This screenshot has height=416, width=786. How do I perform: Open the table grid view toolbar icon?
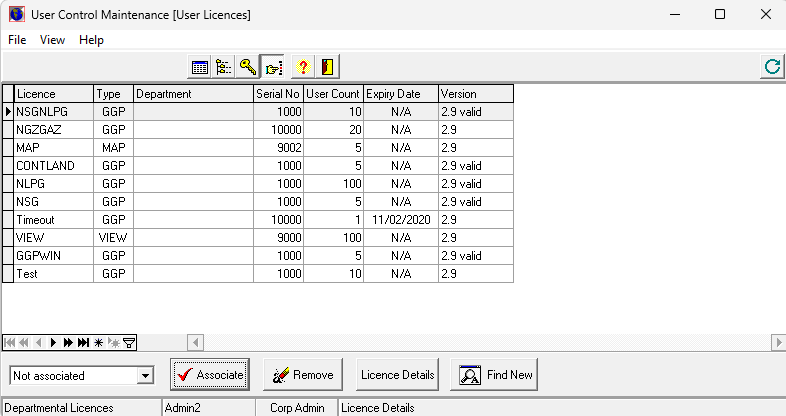coord(200,67)
